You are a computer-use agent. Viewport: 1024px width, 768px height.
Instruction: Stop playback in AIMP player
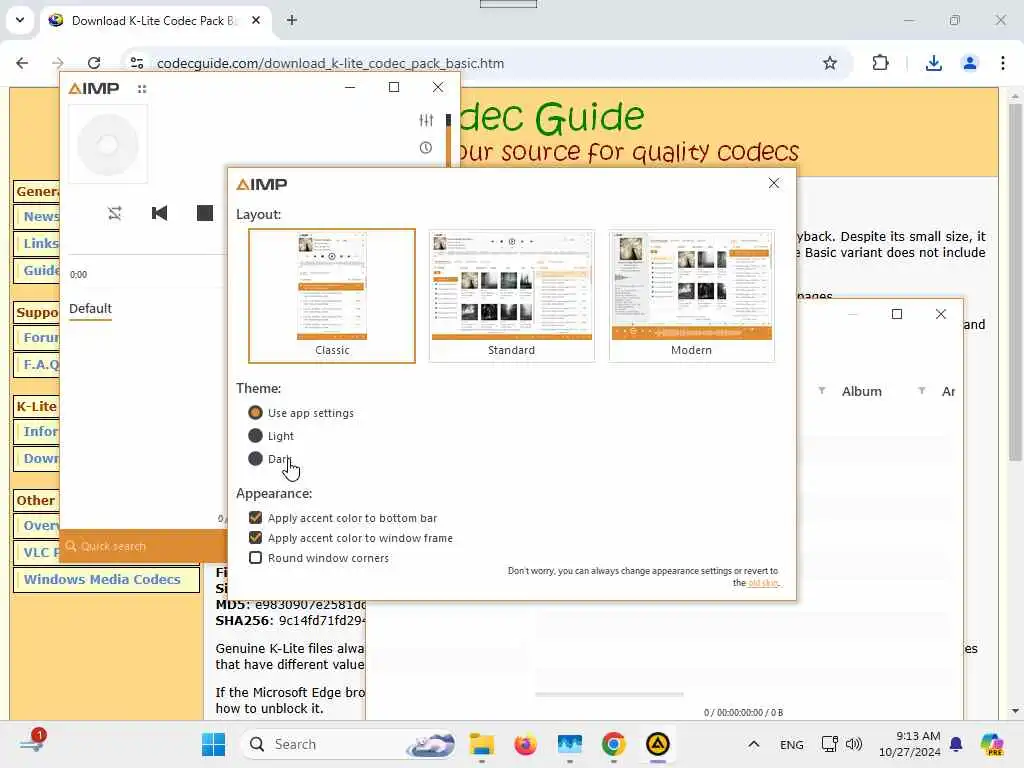pyautogui.click(x=204, y=213)
